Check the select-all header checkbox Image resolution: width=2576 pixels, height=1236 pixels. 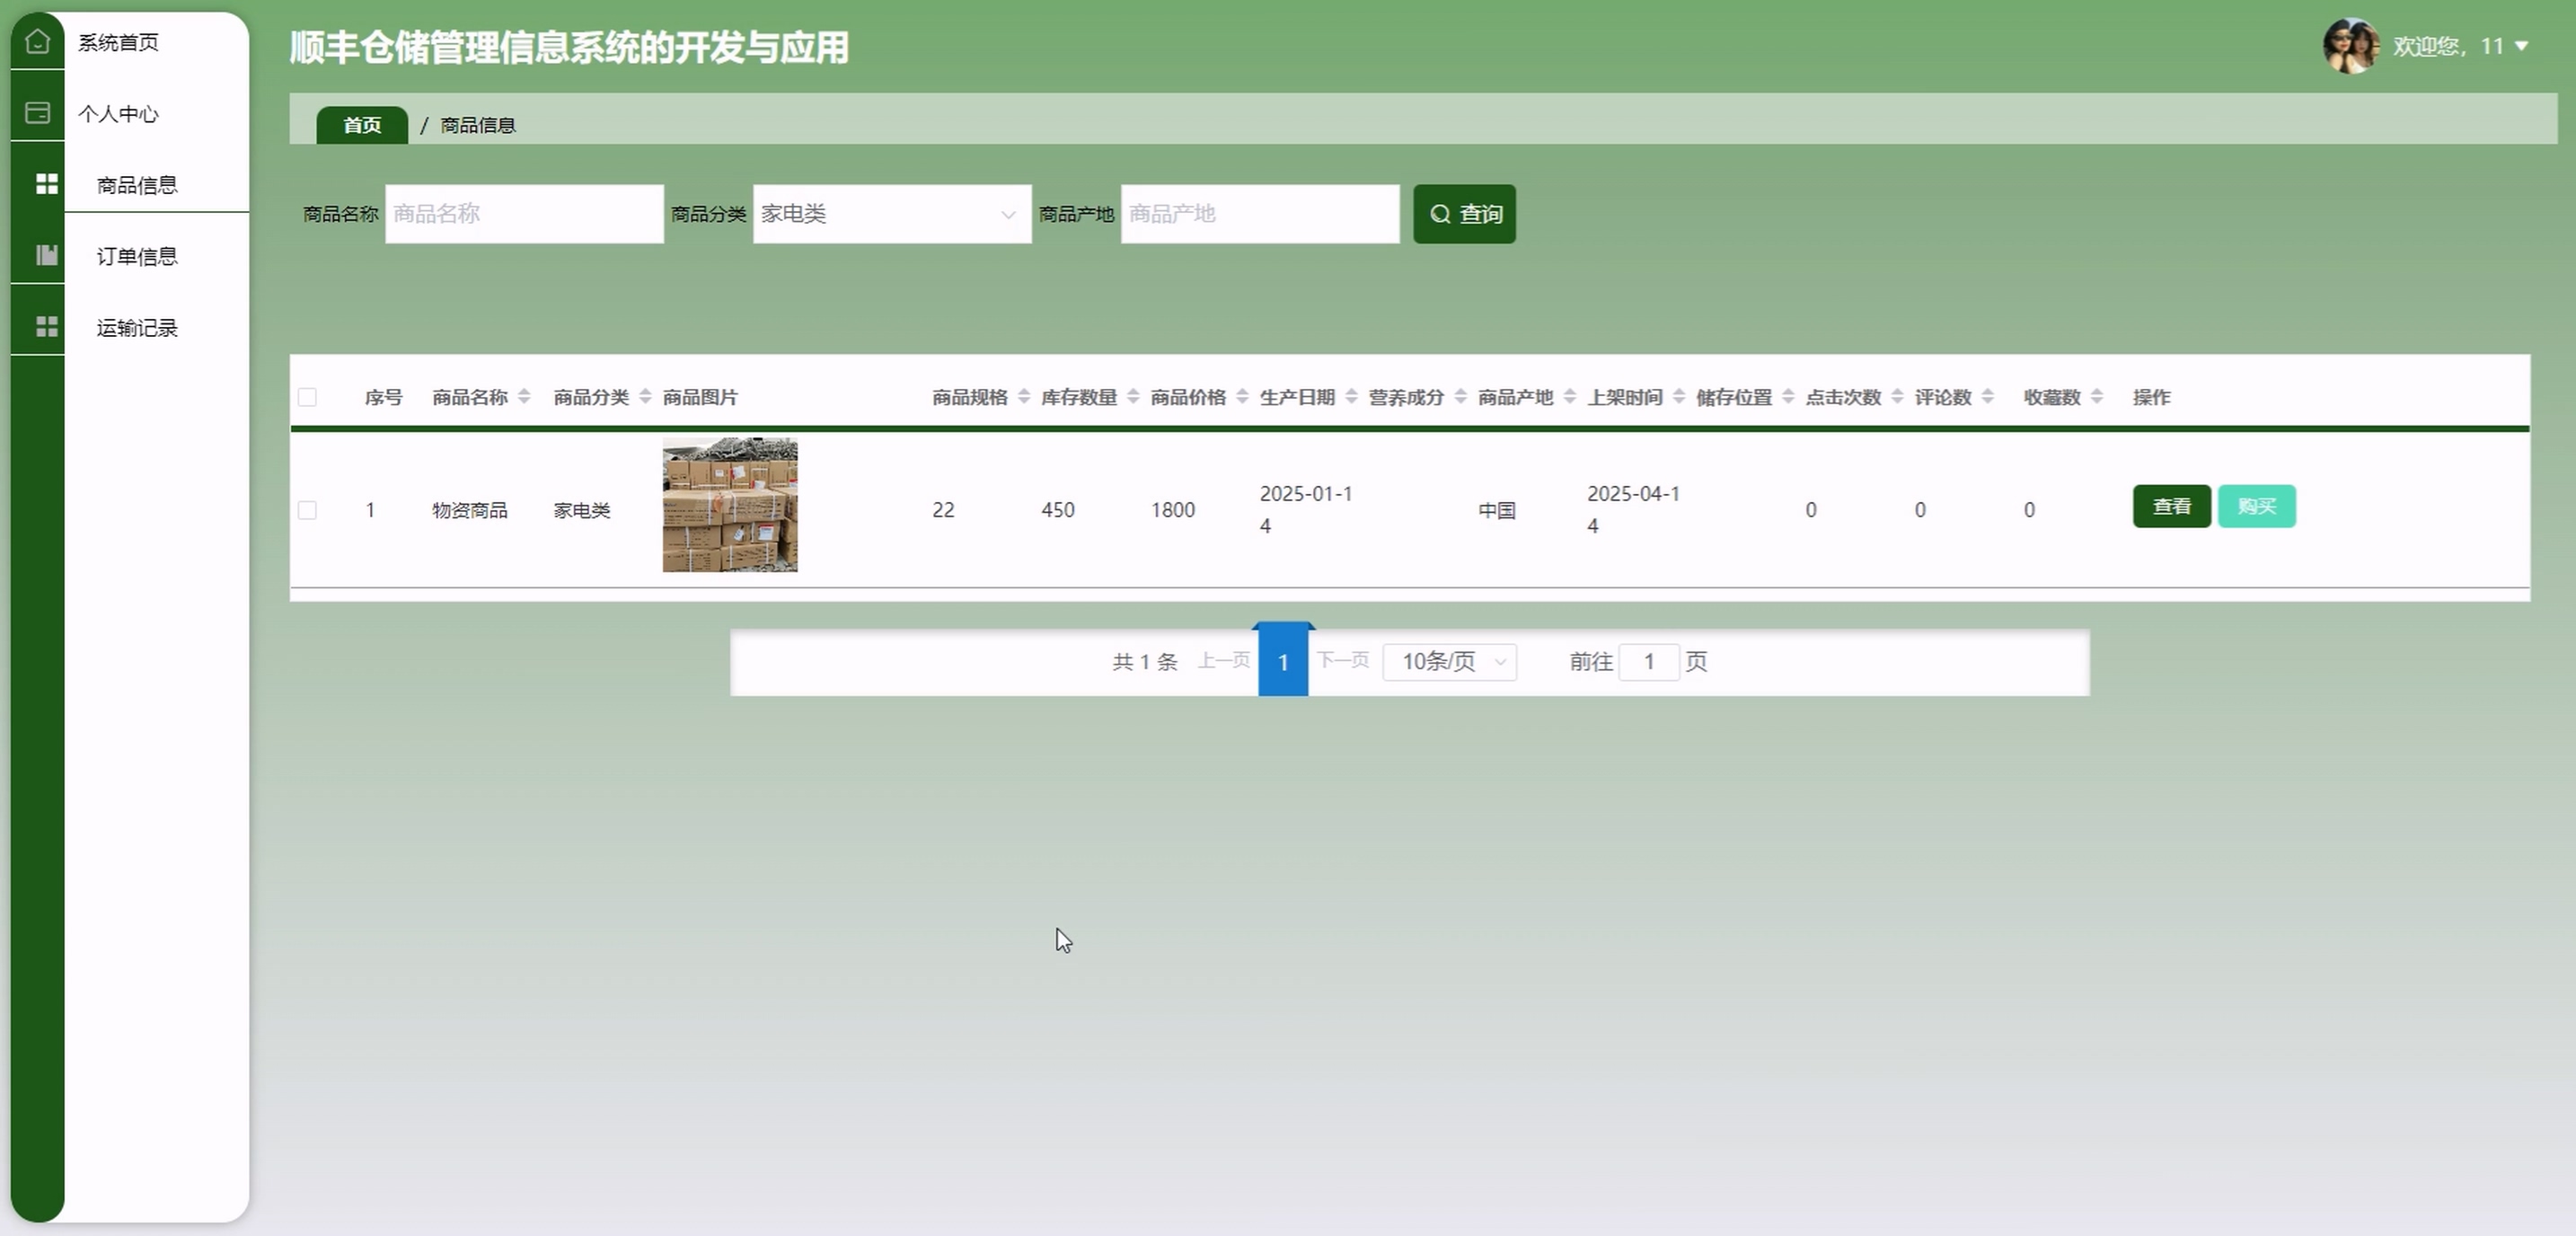(308, 397)
